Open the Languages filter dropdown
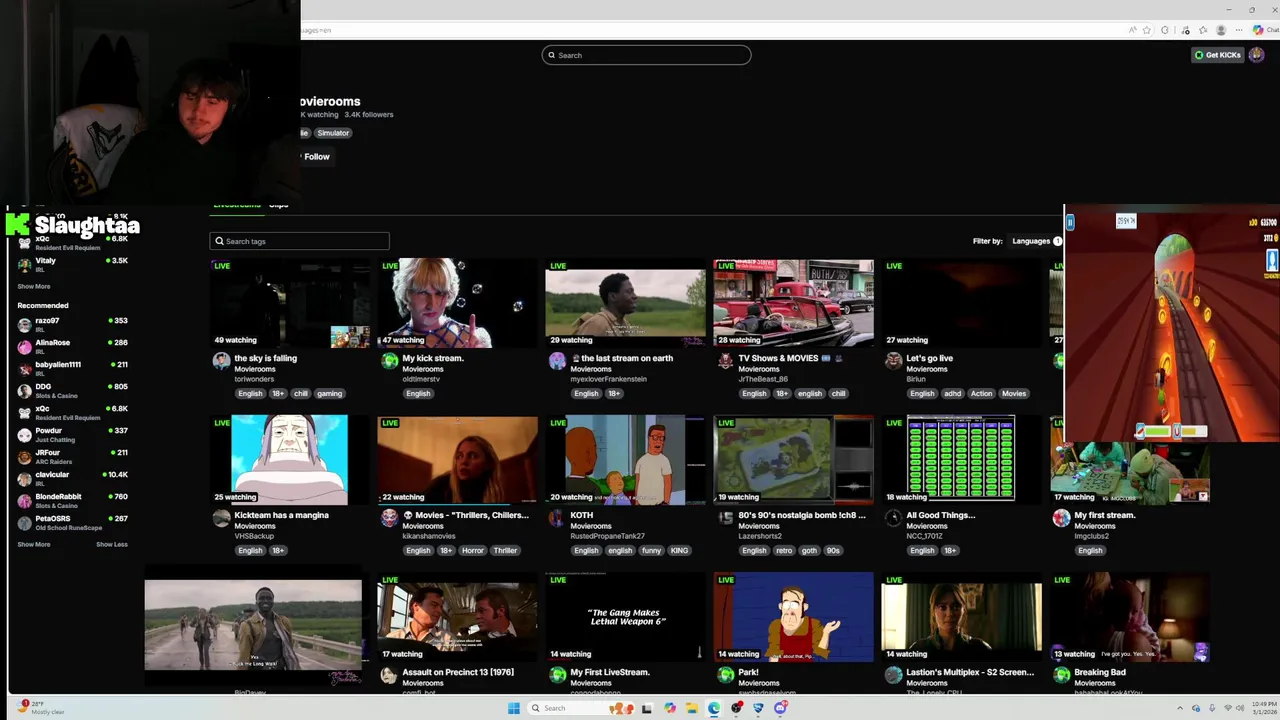 coord(1036,241)
